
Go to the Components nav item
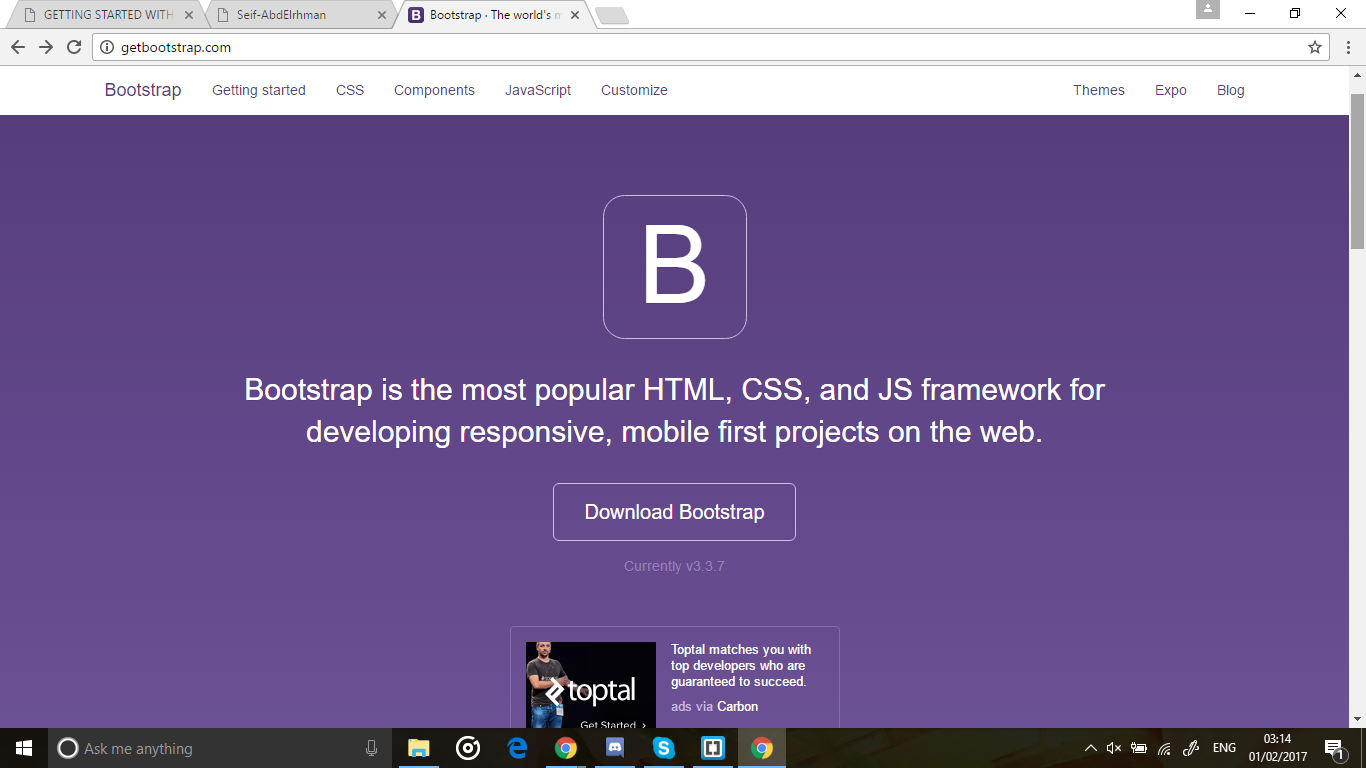(434, 90)
